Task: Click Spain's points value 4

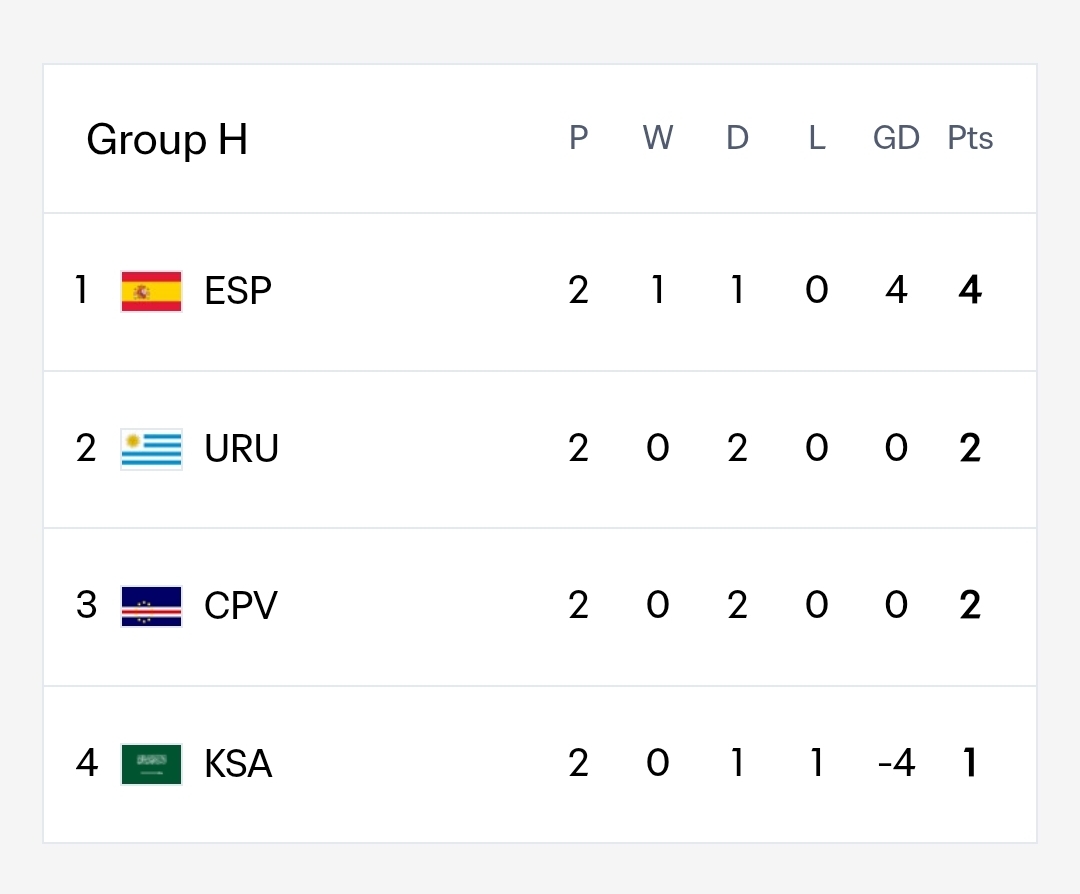Action: pos(970,290)
